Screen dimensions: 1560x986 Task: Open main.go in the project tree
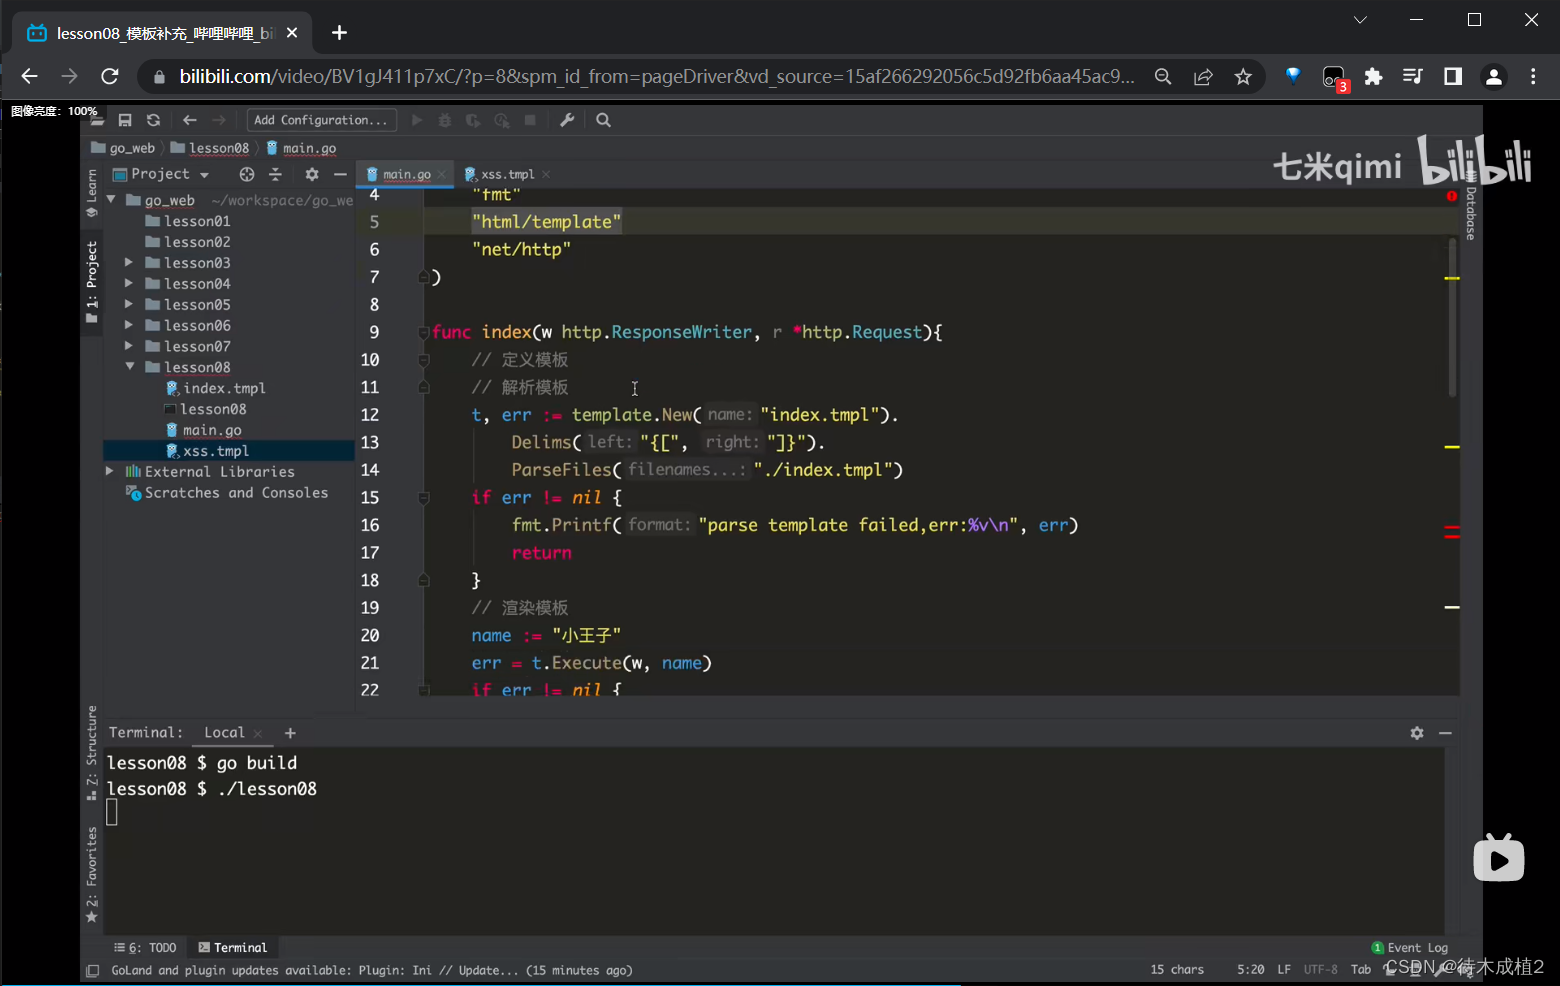coord(212,430)
